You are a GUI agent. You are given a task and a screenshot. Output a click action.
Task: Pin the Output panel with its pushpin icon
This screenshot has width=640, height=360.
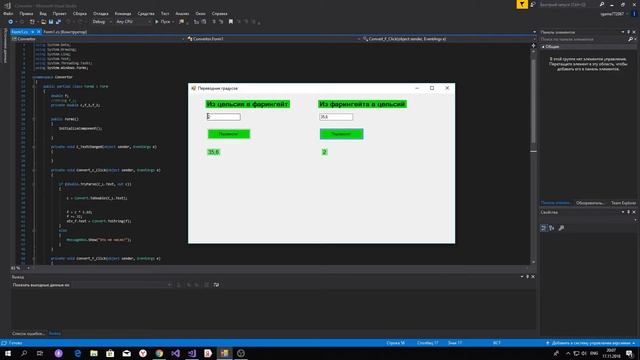point(527,277)
